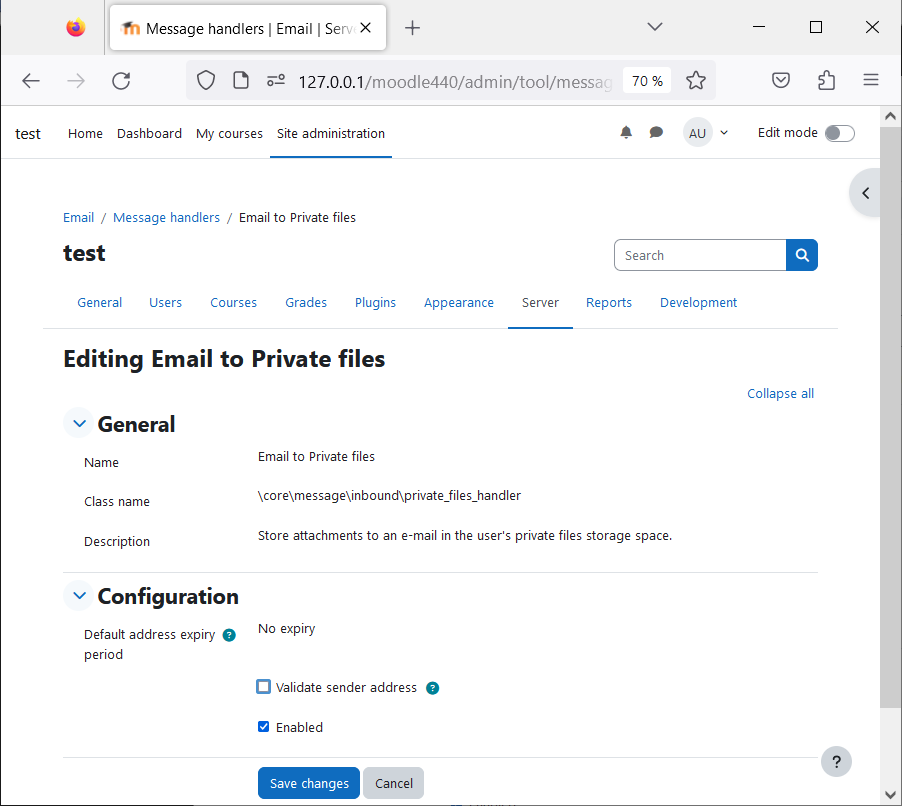Viewport: 902px width, 806px height.
Task: Switch to the Plugins tab
Action: click(375, 303)
